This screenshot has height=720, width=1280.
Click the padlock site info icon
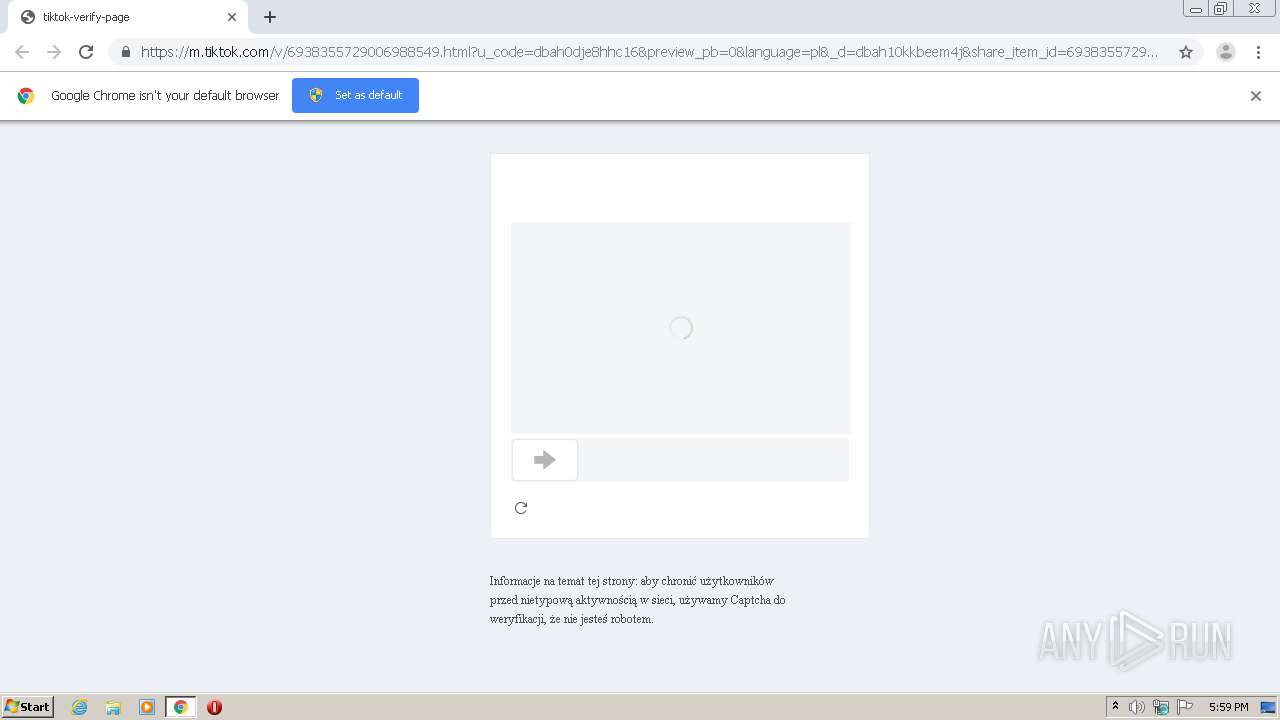click(126, 52)
